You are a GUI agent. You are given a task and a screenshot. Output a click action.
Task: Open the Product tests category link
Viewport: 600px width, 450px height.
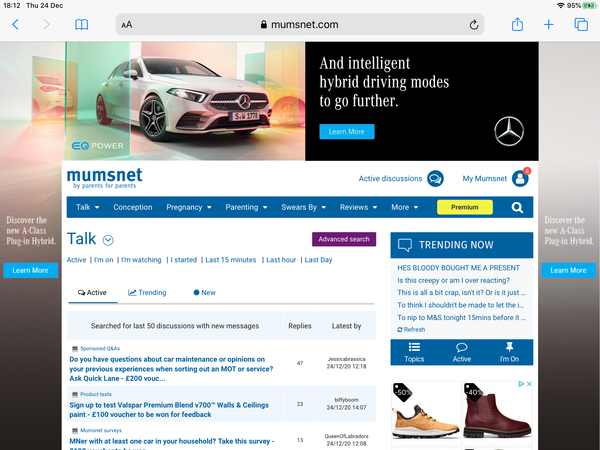tap(96, 394)
